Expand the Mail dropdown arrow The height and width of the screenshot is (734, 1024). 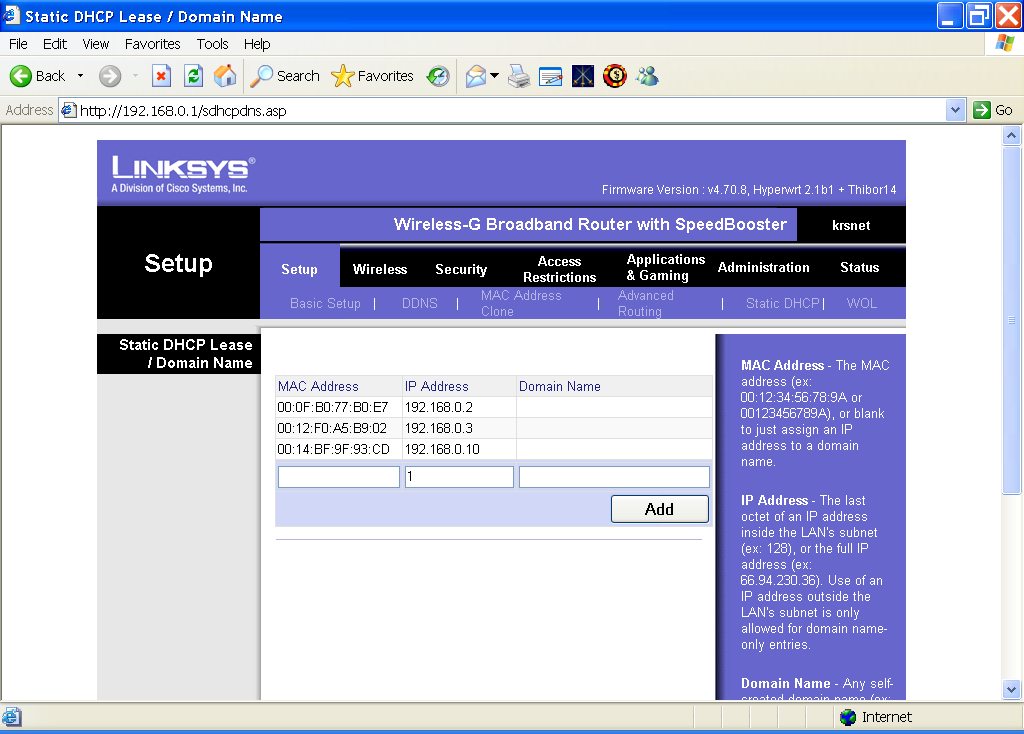click(494, 76)
